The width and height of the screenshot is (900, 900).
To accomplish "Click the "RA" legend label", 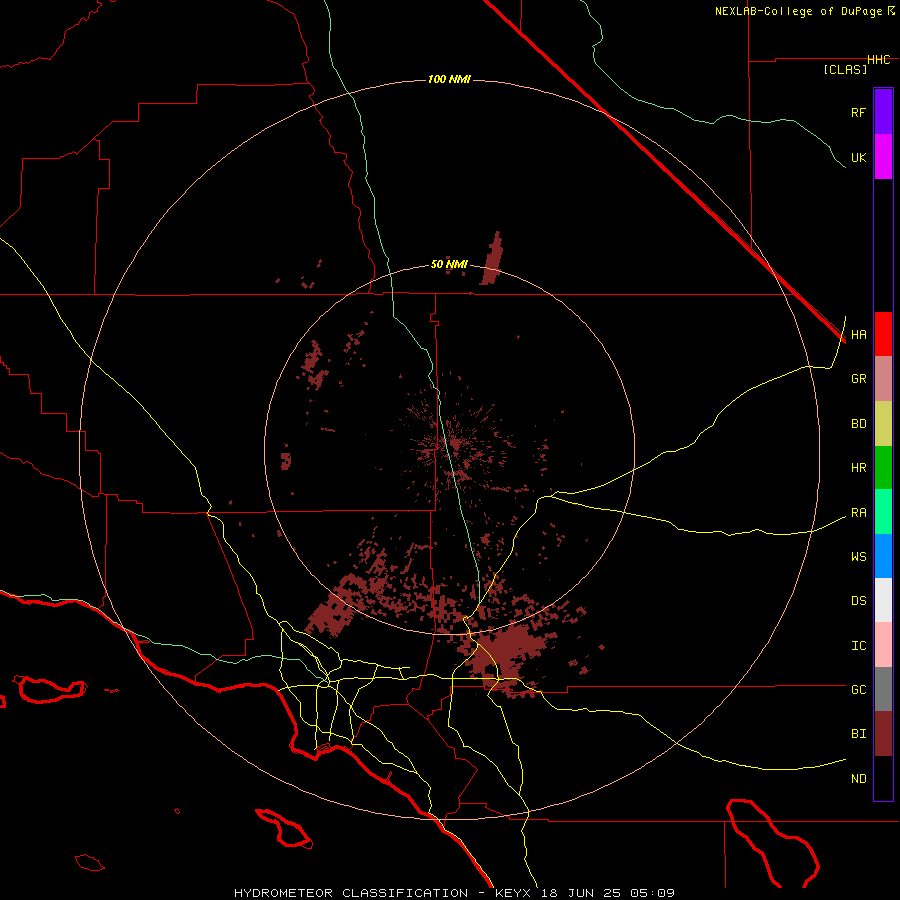I will [x=858, y=513].
